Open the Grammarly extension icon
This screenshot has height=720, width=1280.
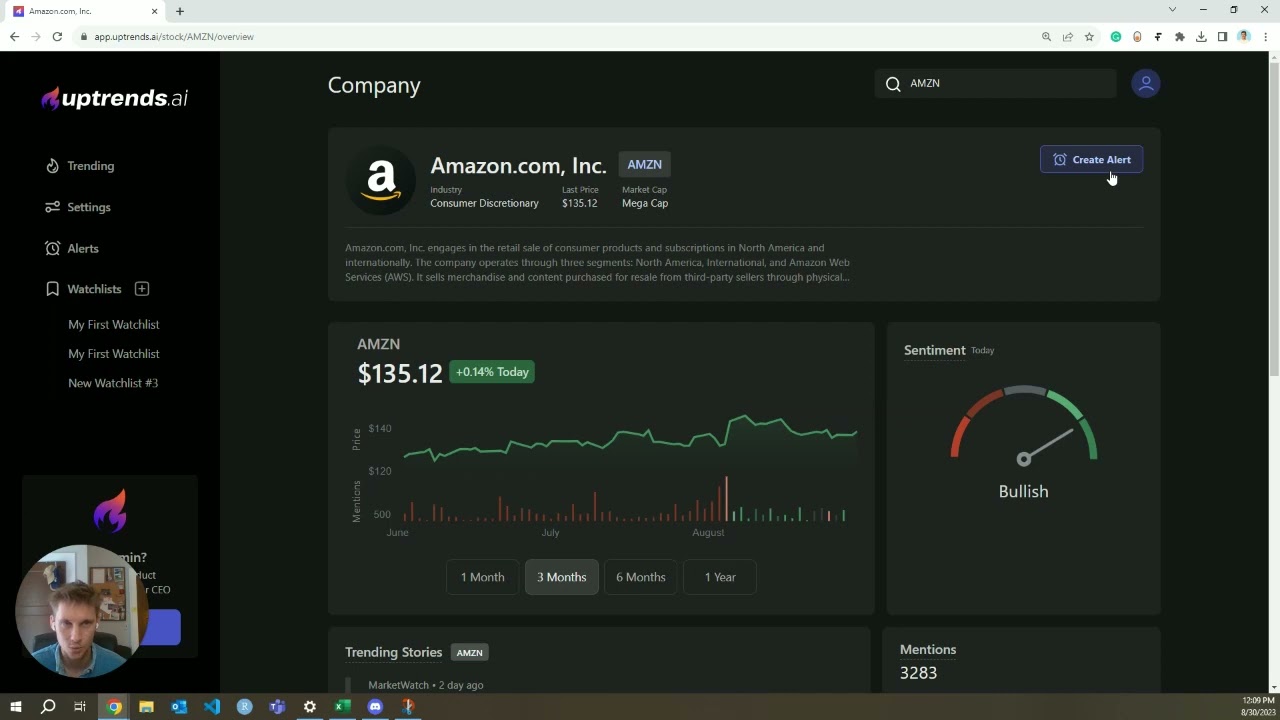tap(1116, 37)
